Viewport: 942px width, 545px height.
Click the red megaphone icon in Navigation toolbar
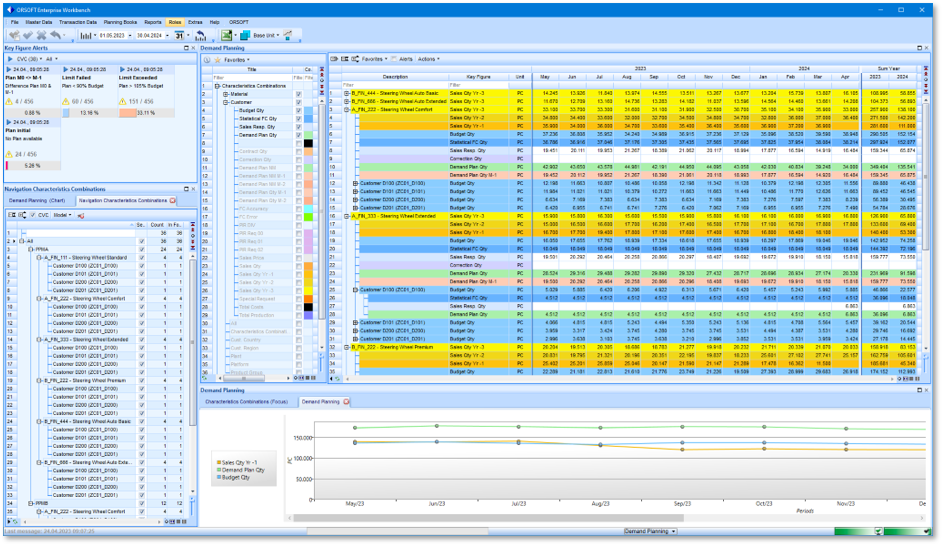point(81,215)
